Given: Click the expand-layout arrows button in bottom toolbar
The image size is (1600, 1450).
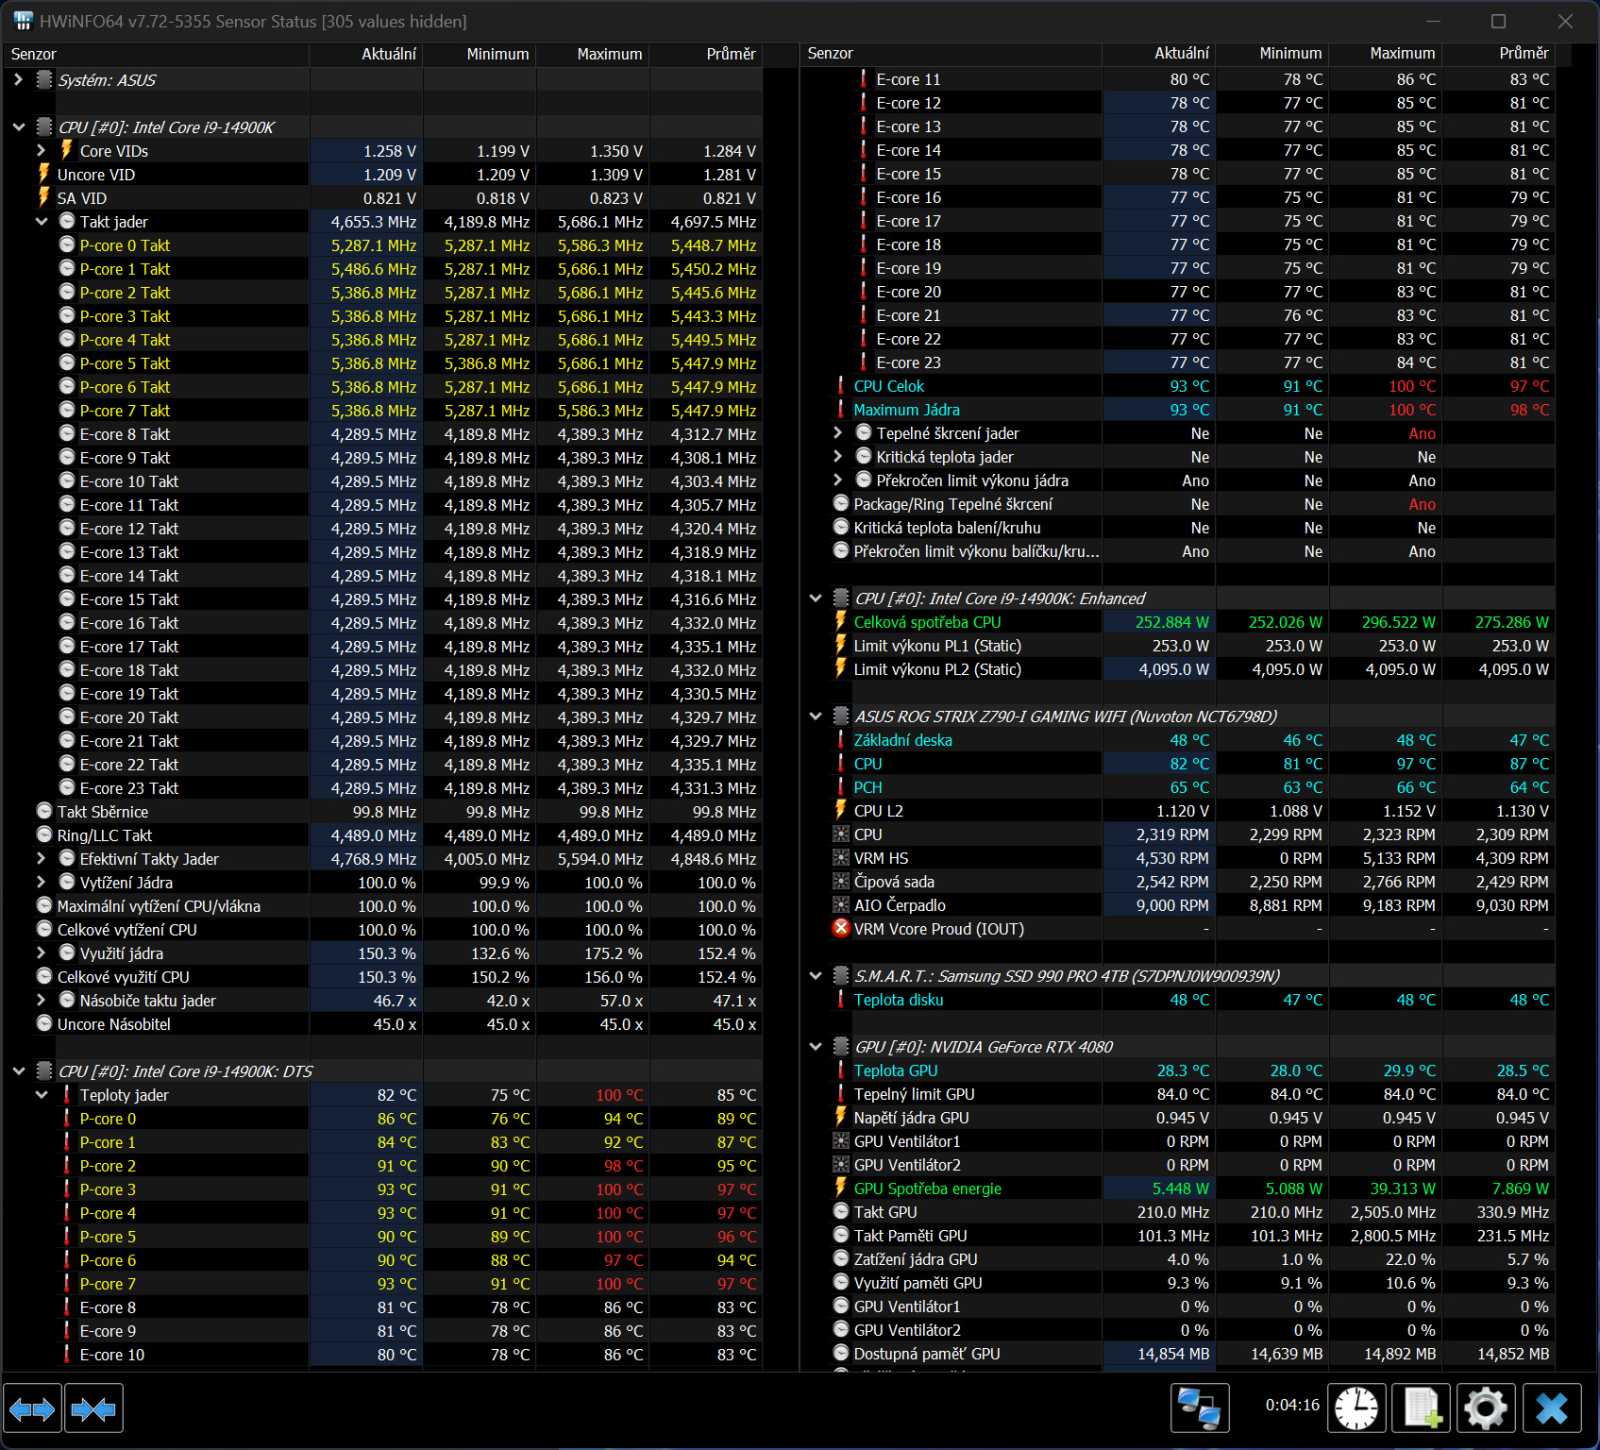Looking at the screenshot, I should 32,1409.
